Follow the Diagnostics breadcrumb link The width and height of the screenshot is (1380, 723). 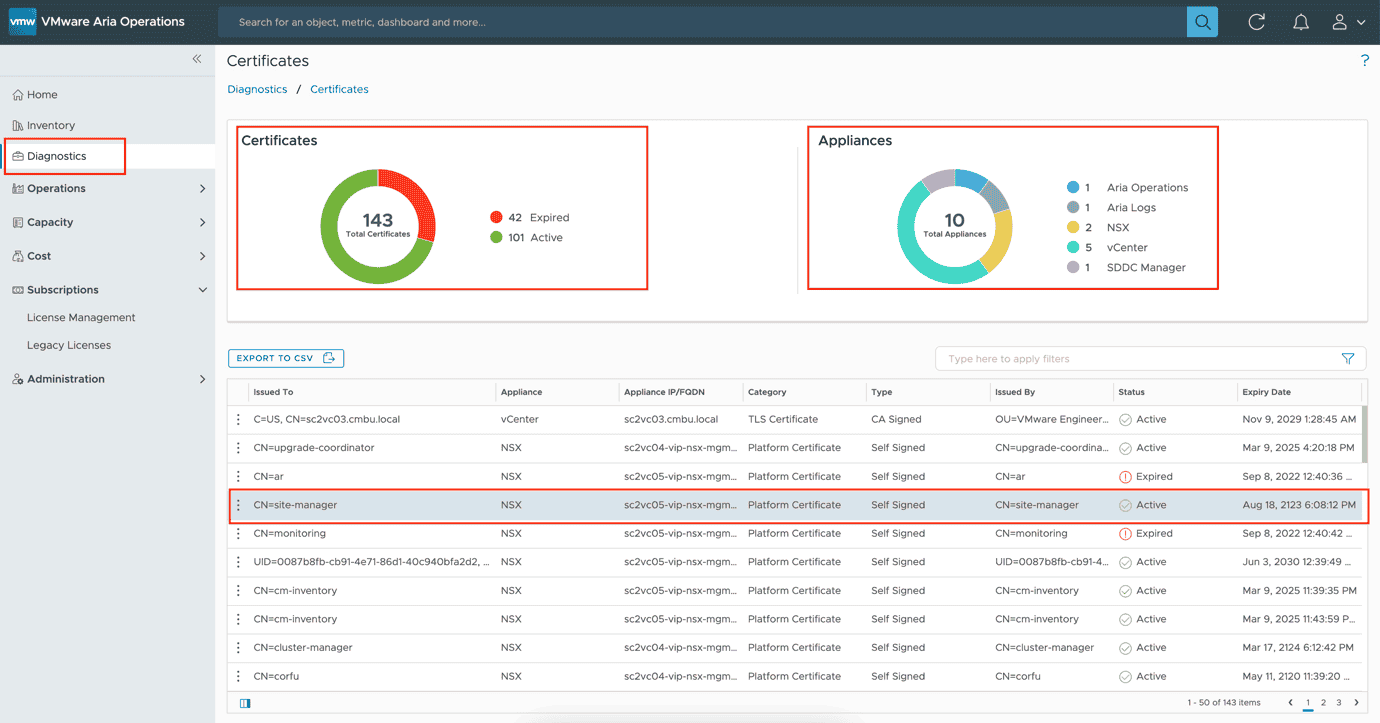coord(257,89)
